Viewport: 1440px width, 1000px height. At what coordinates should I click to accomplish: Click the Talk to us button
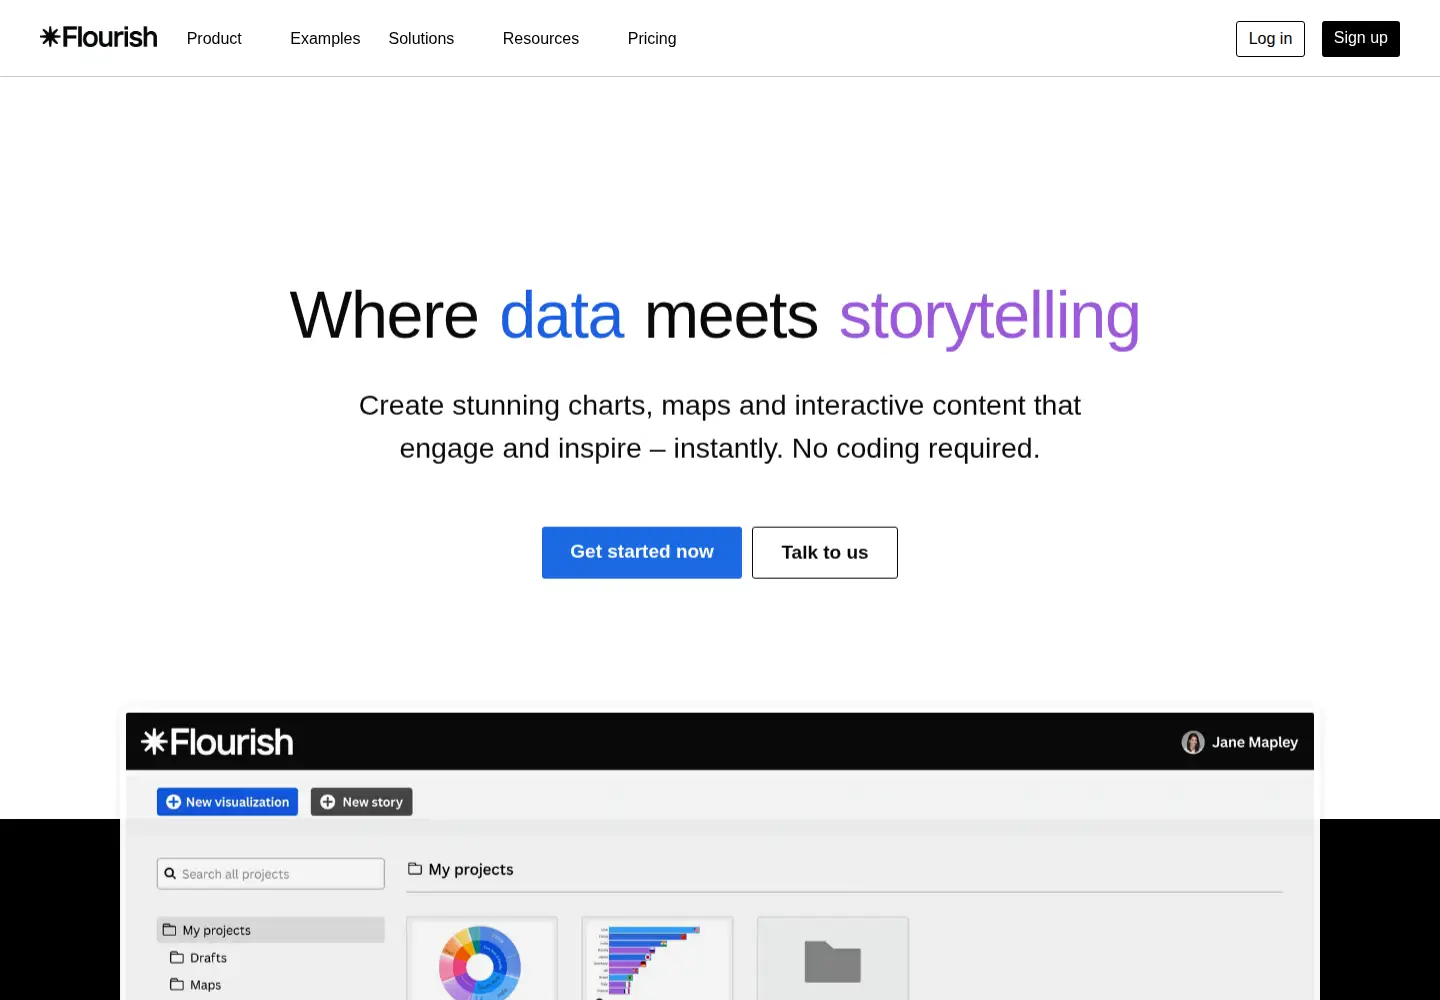click(825, 552)
